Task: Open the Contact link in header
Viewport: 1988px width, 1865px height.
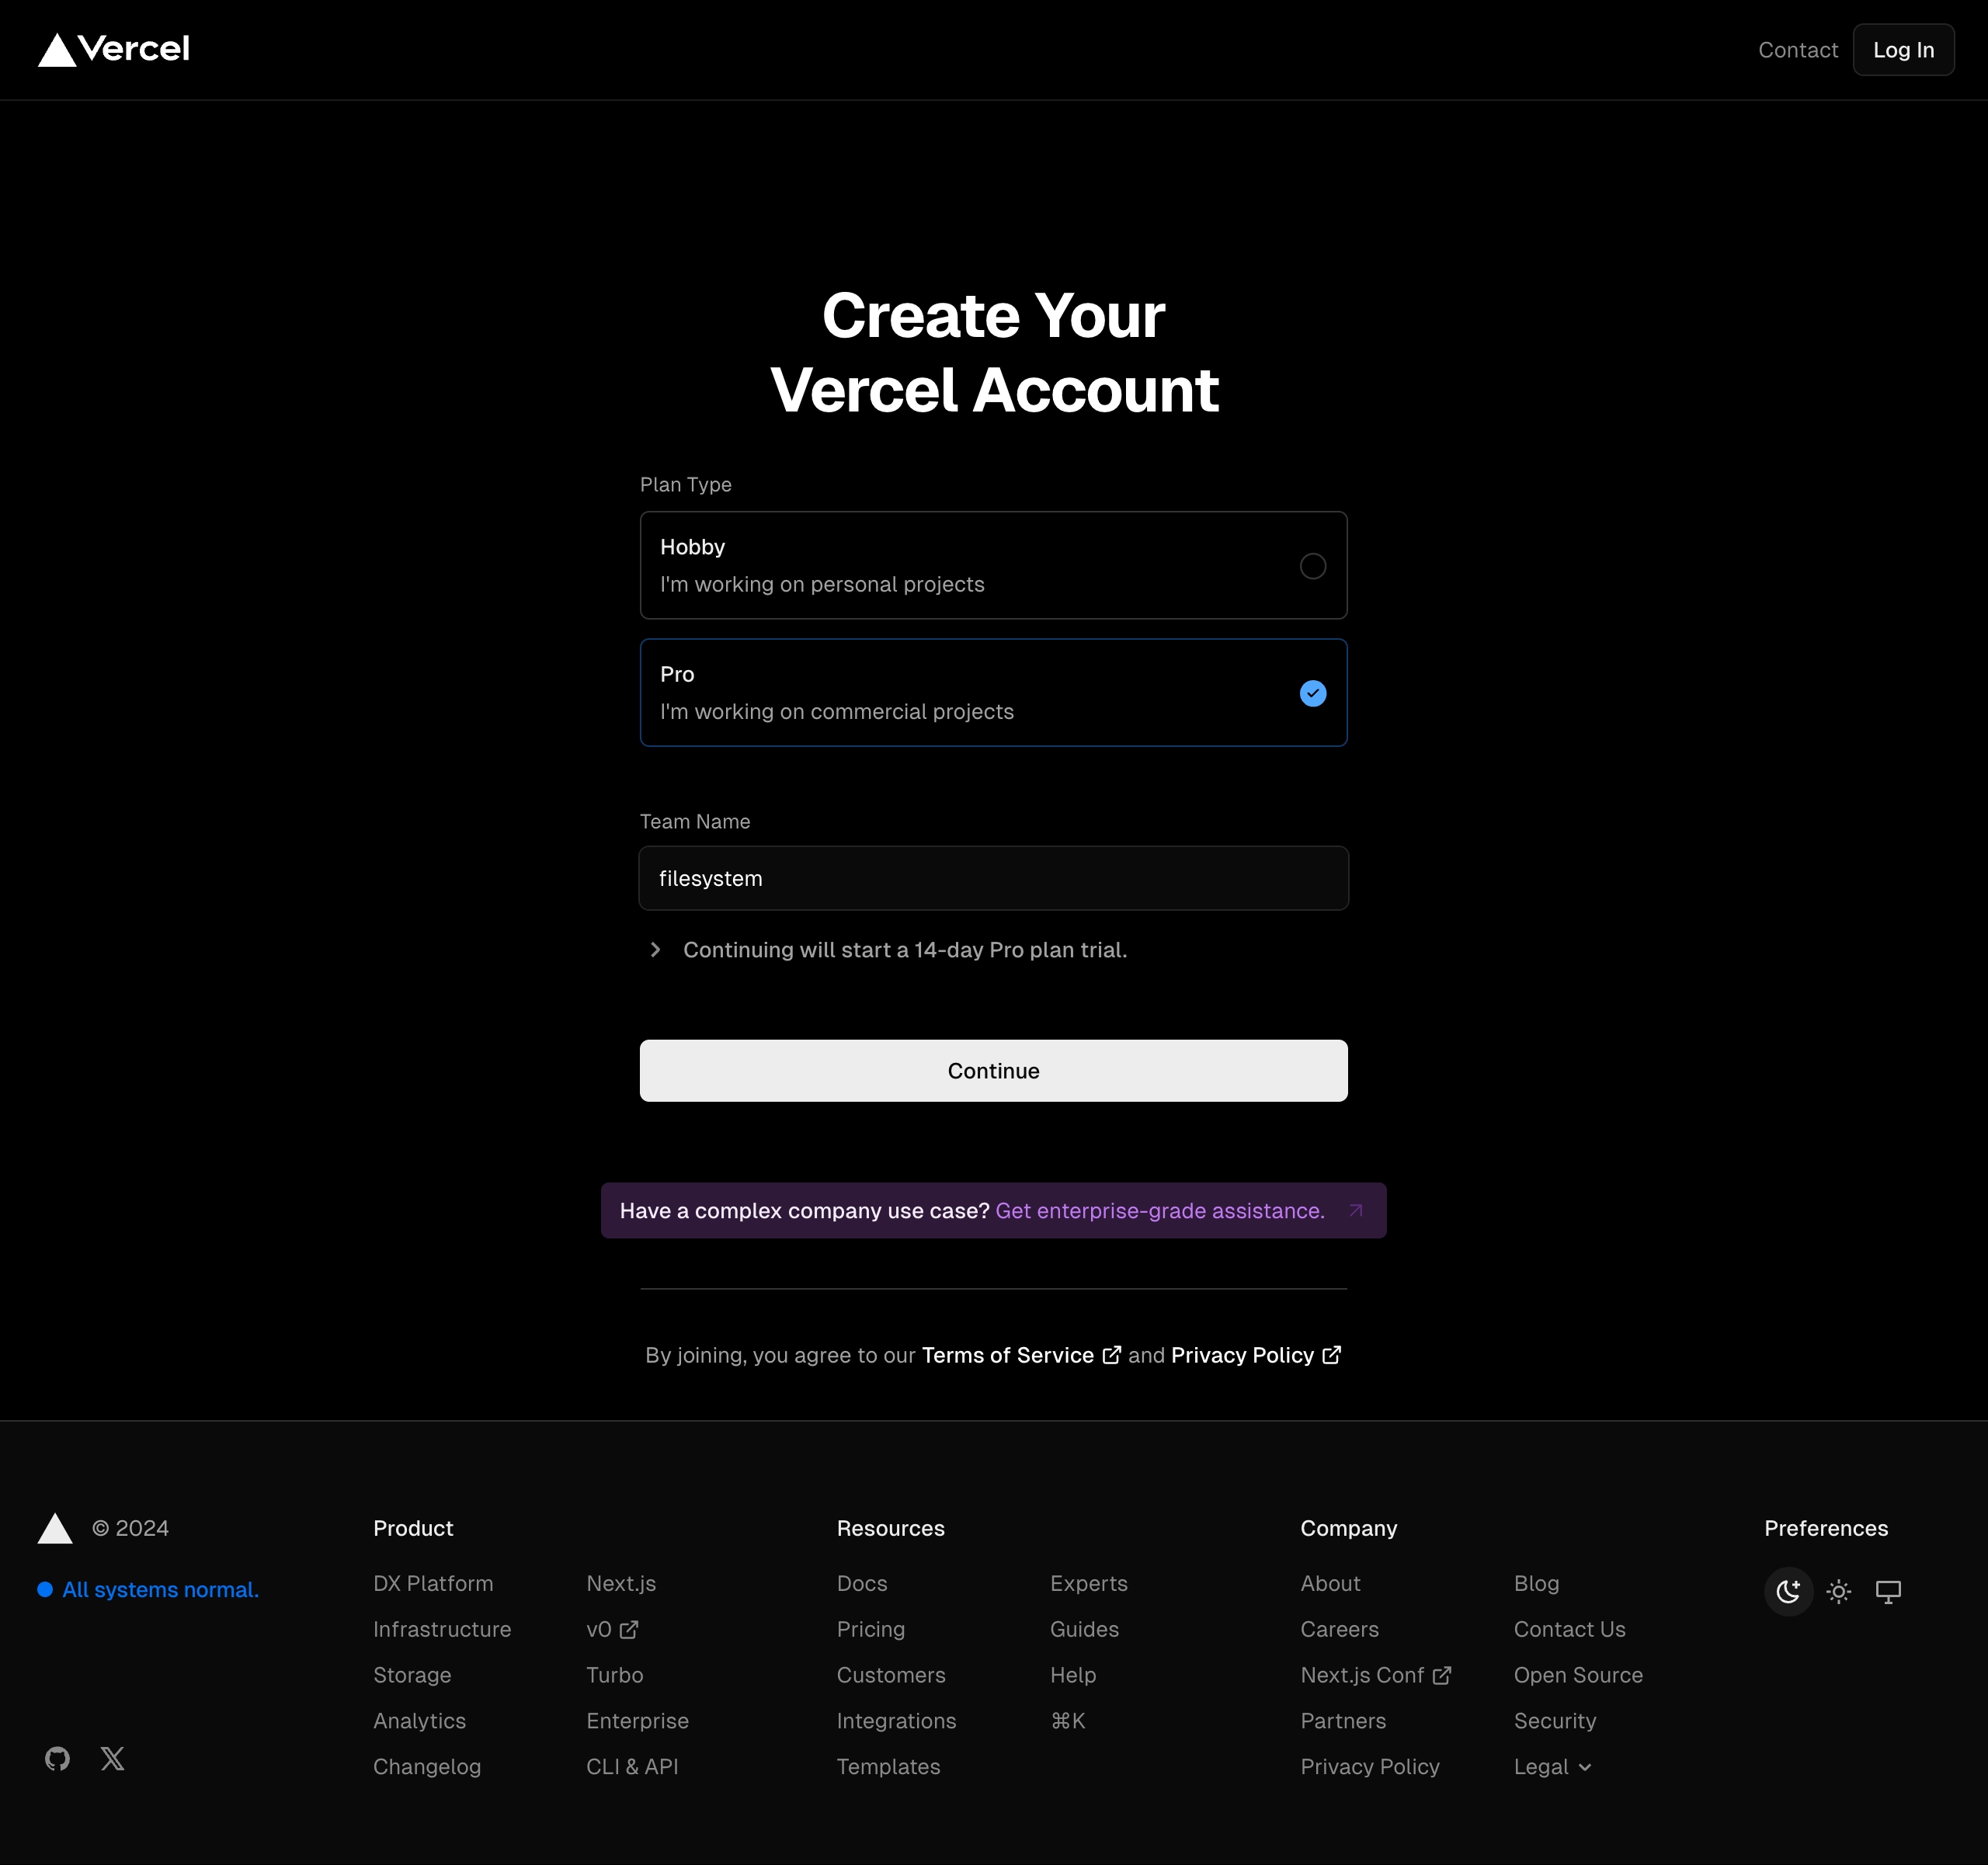Action: [x=1797, y=50]
